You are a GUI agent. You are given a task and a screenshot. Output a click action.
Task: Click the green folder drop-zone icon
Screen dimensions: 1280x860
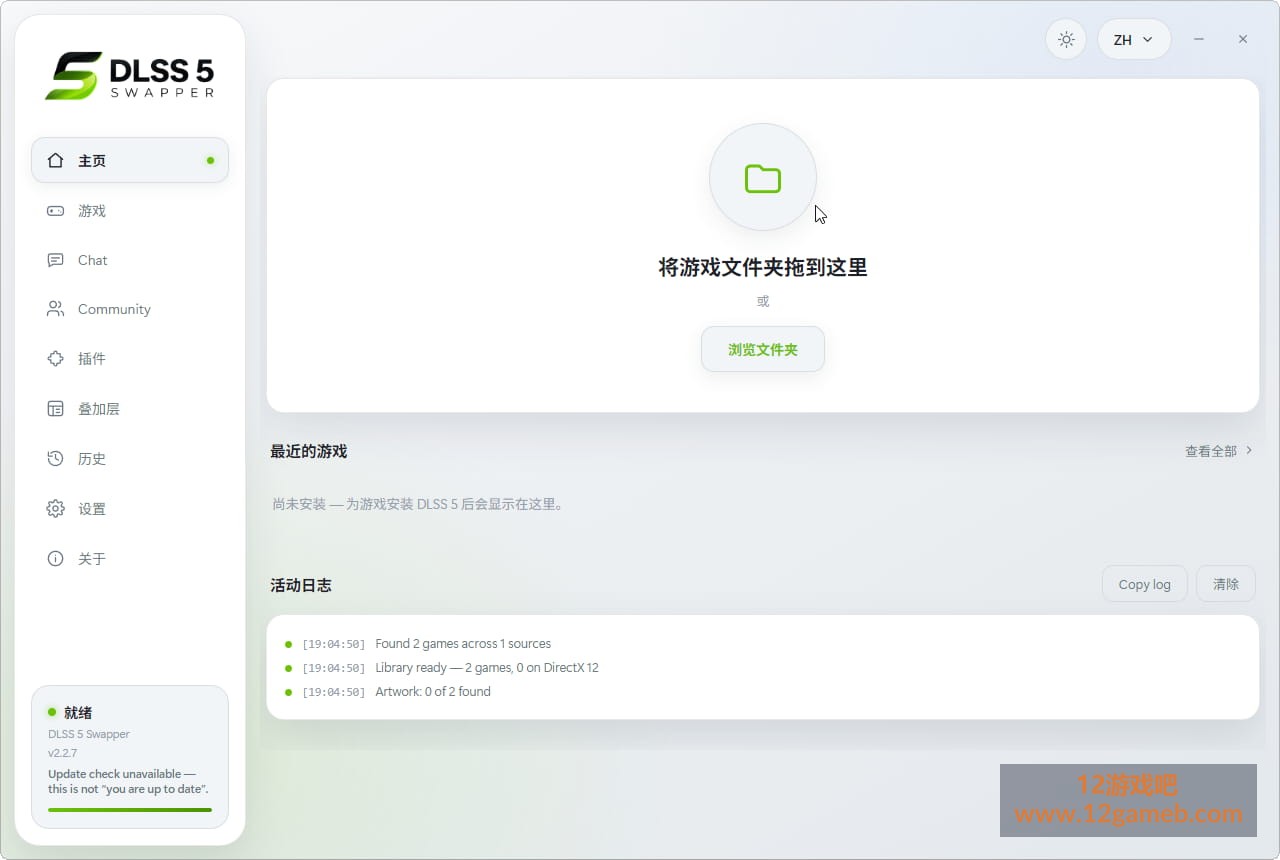coord(763,178)
